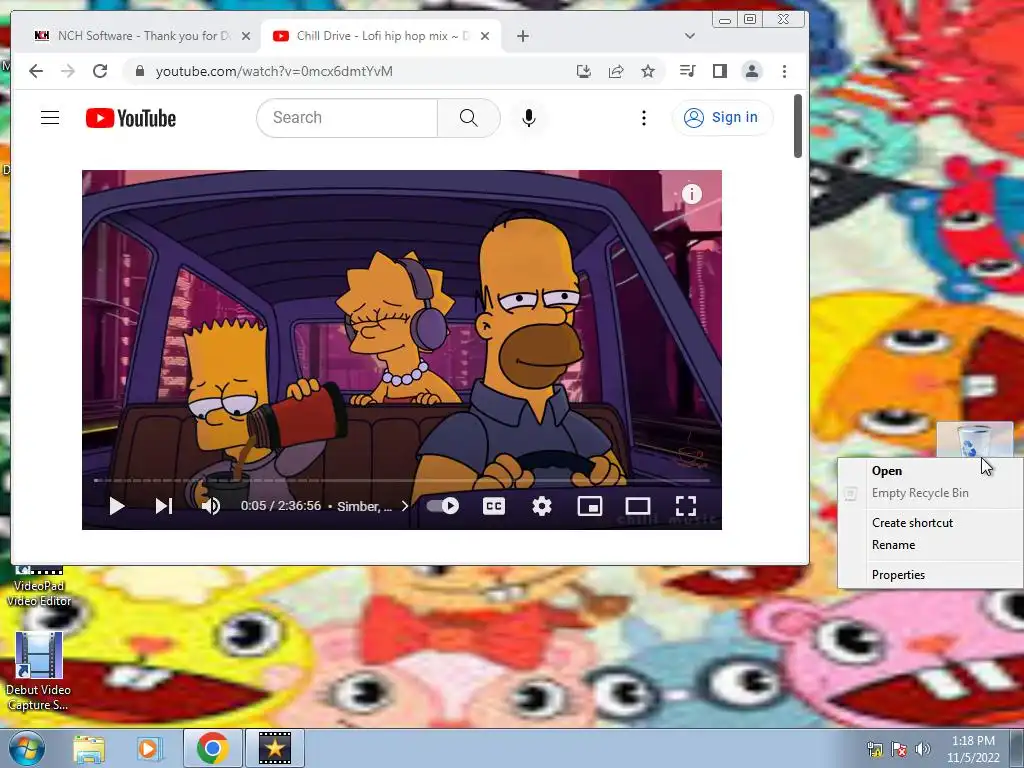Open the media controls icon in Chrome toolbar

coord(688,71)
